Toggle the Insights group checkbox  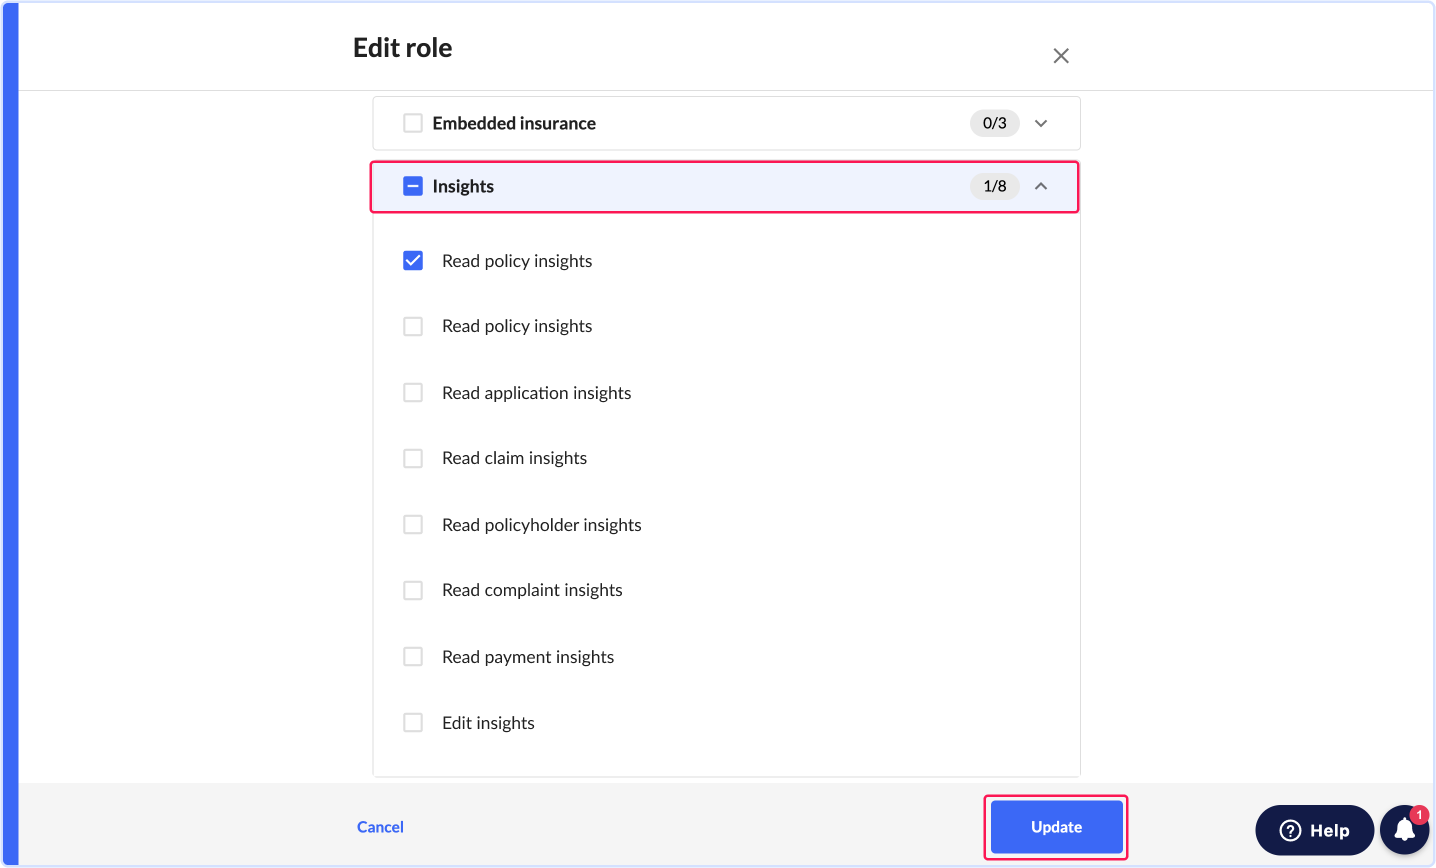point(413,186)
